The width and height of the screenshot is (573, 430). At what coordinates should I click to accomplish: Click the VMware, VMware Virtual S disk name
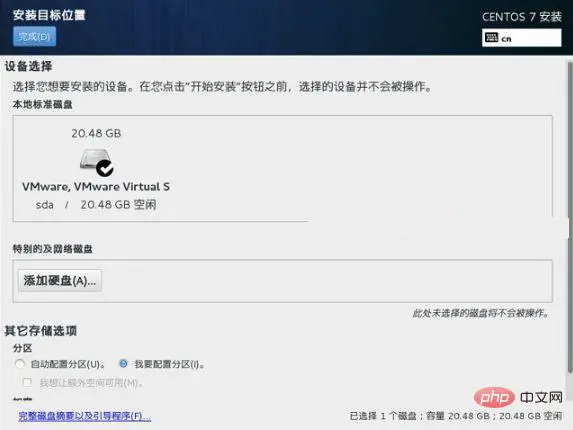click(96, 187)
